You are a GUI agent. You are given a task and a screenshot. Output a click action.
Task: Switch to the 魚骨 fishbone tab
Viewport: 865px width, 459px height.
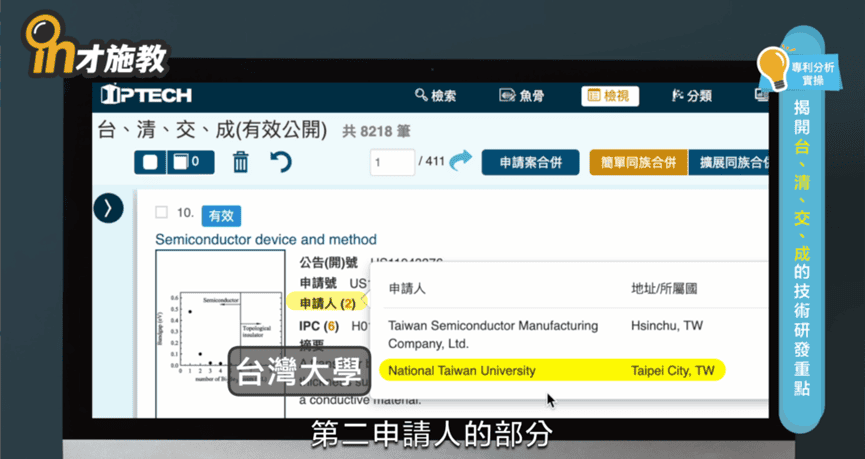click(x=521, y=96)
